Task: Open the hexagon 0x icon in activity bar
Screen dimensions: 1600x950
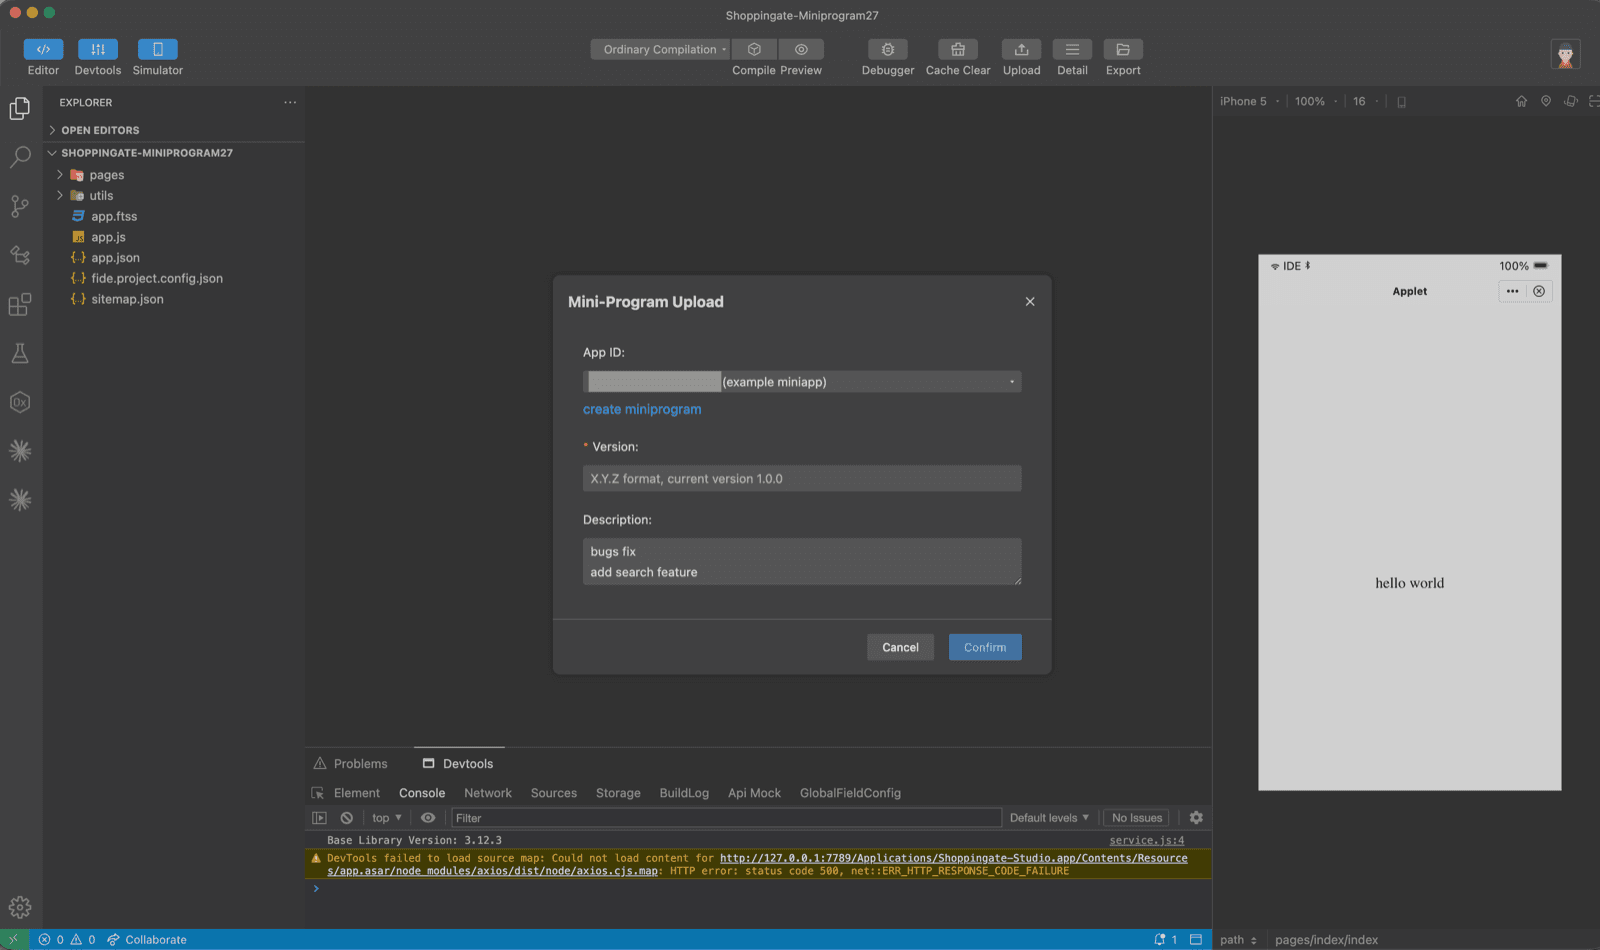Action: (20, 402)
